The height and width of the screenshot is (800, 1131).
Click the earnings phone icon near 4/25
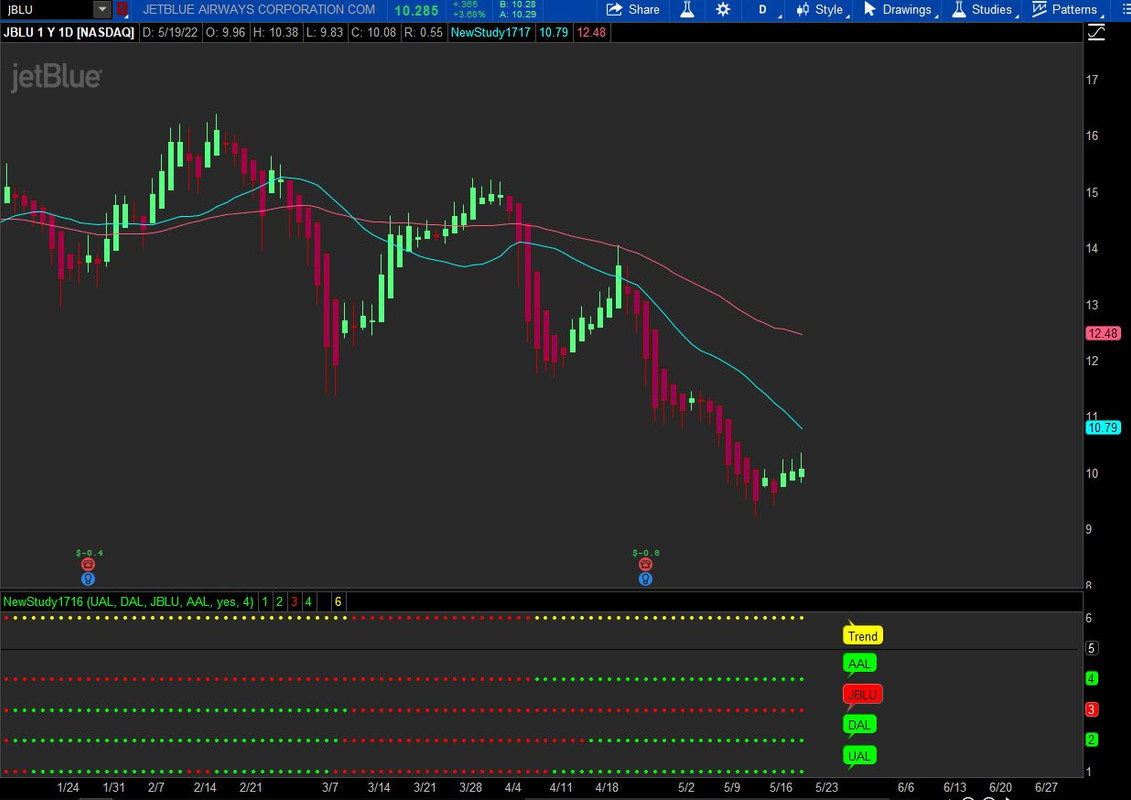click(646, 565)
